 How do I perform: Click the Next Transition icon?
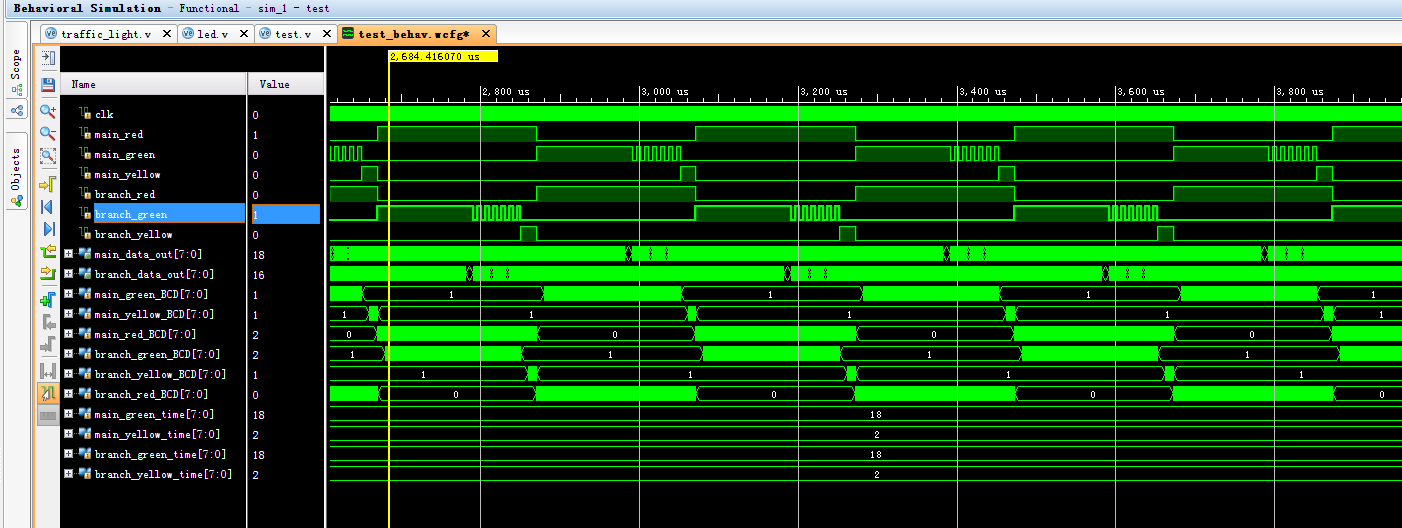[x=48, y=272]
